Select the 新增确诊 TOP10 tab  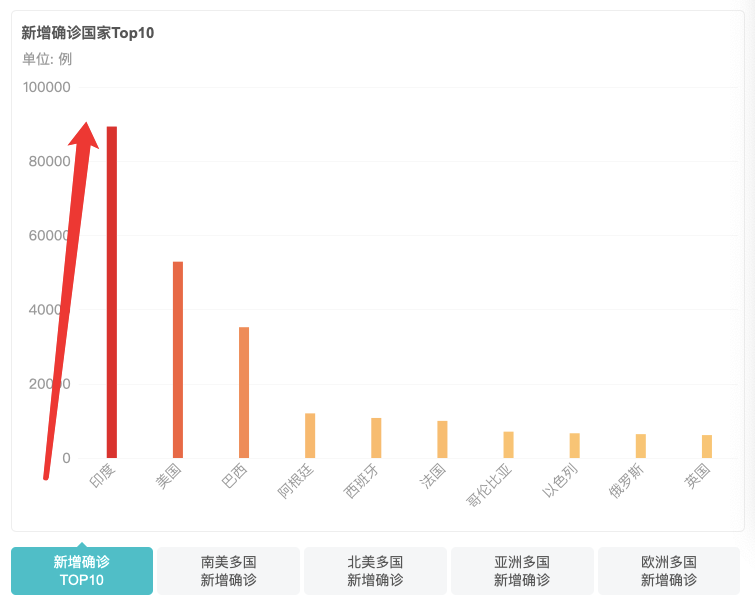coord(82,571)
